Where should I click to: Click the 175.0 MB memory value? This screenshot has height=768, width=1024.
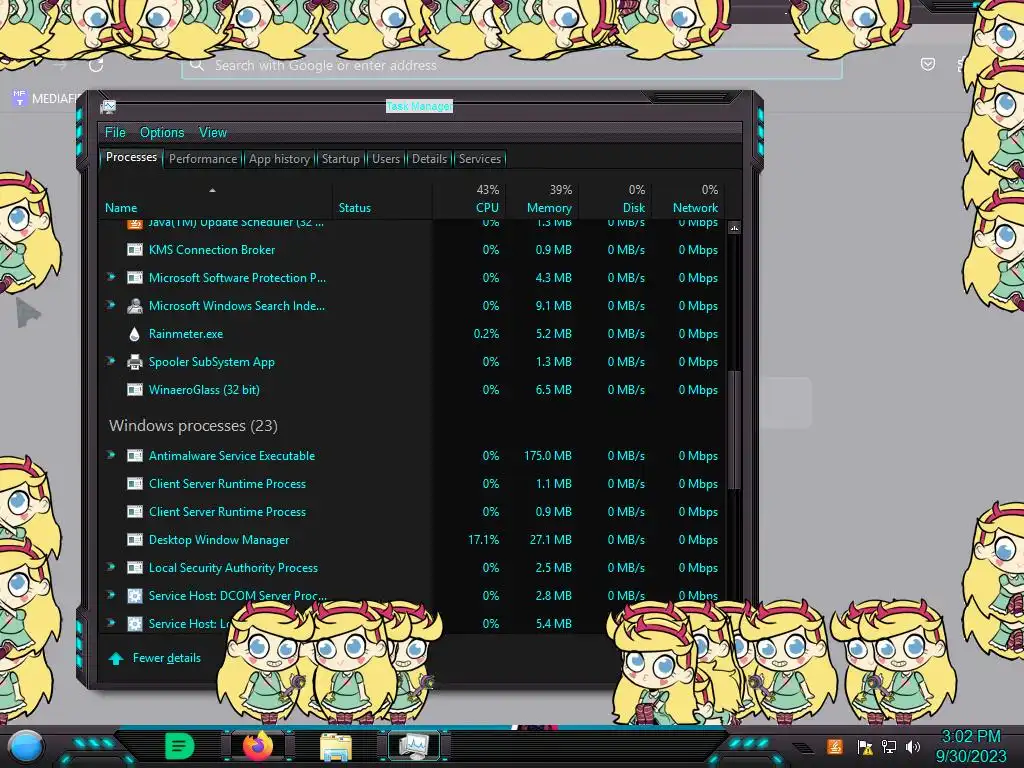pyautogui.click(x=547, y=456)
